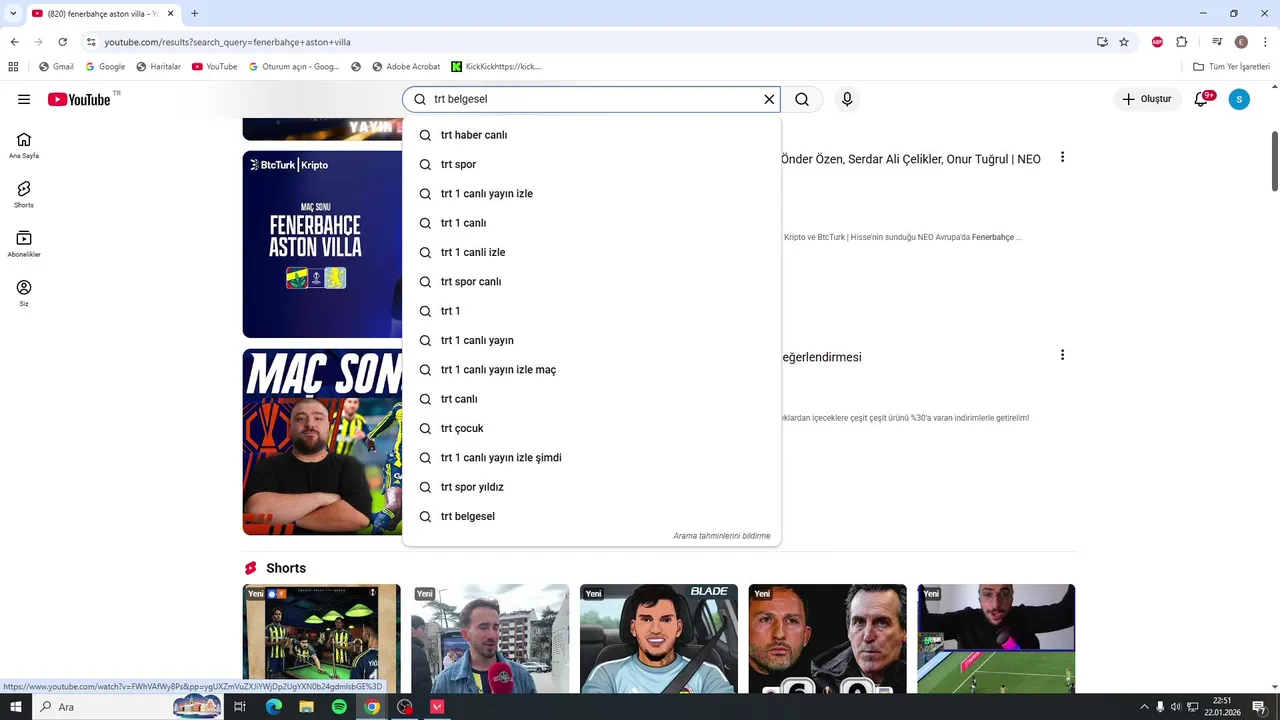This screenshot has width=1280, height=720.
Task: Open the Adobe Acrobat bookmark
Action: pyautogui.click(x=406, y=67)
